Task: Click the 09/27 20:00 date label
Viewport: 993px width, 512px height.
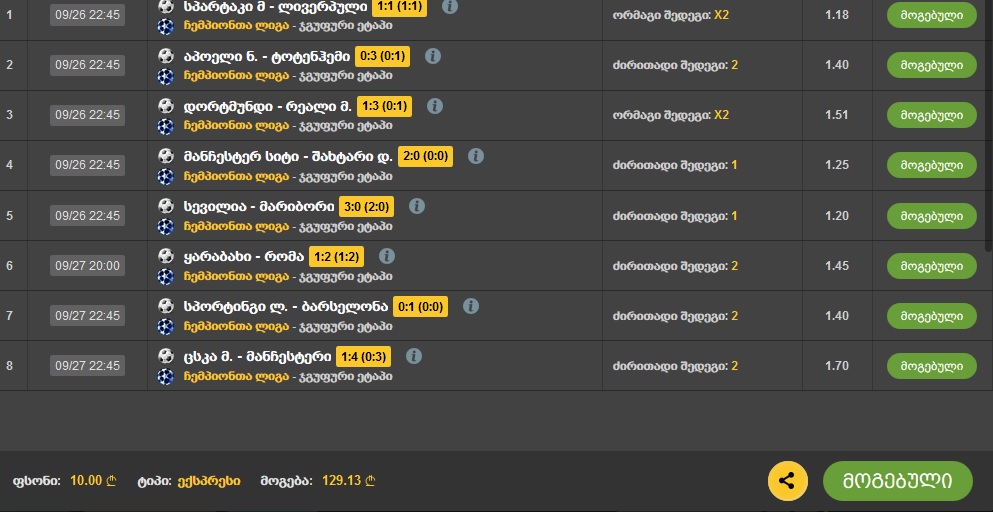Action: [87, 266]
